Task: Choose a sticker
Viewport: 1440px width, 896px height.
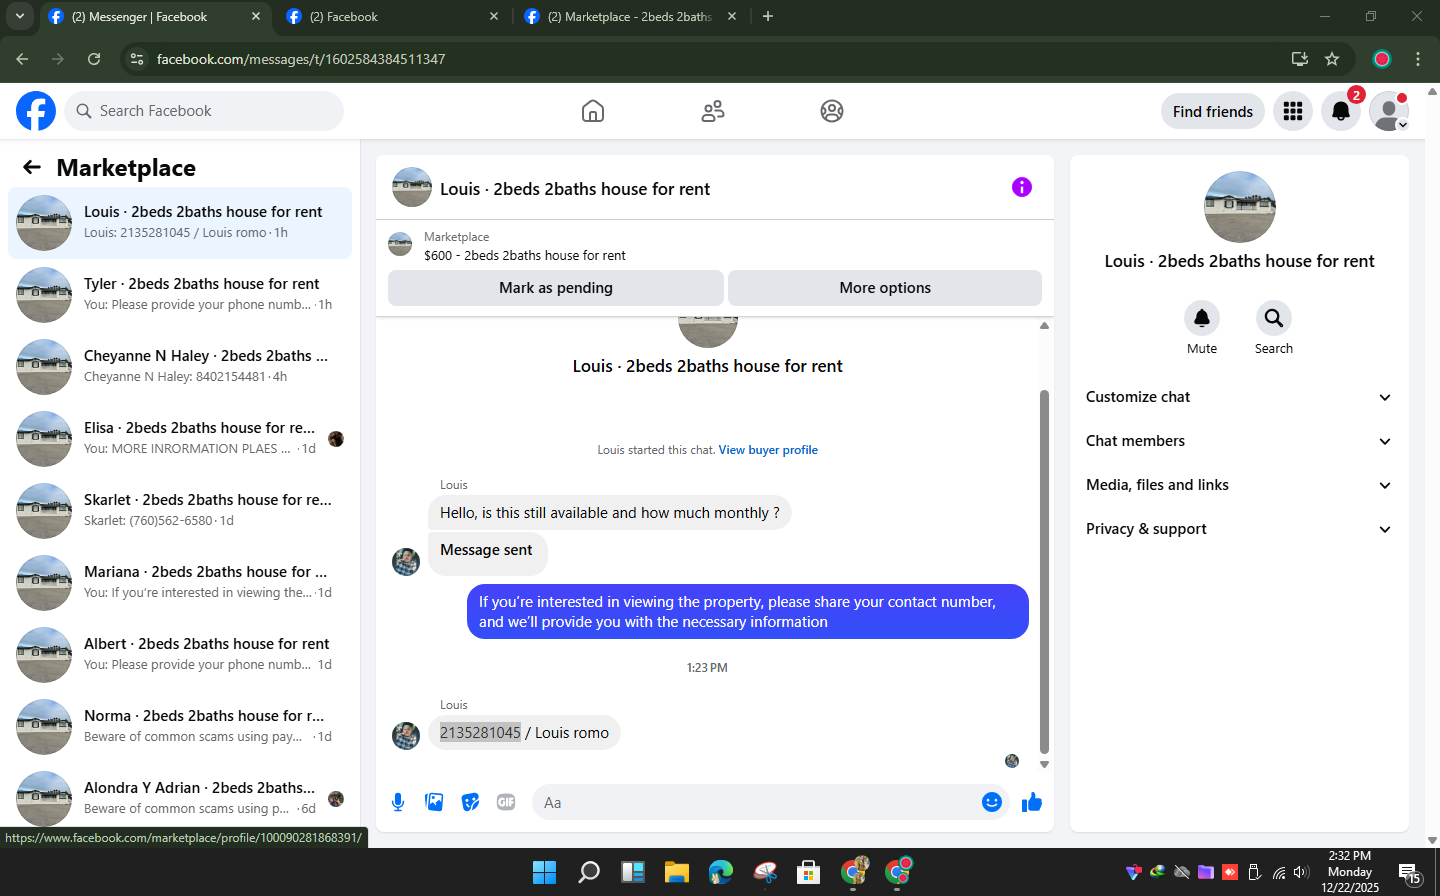Action: pyautogui.click(x=470, y=802)
